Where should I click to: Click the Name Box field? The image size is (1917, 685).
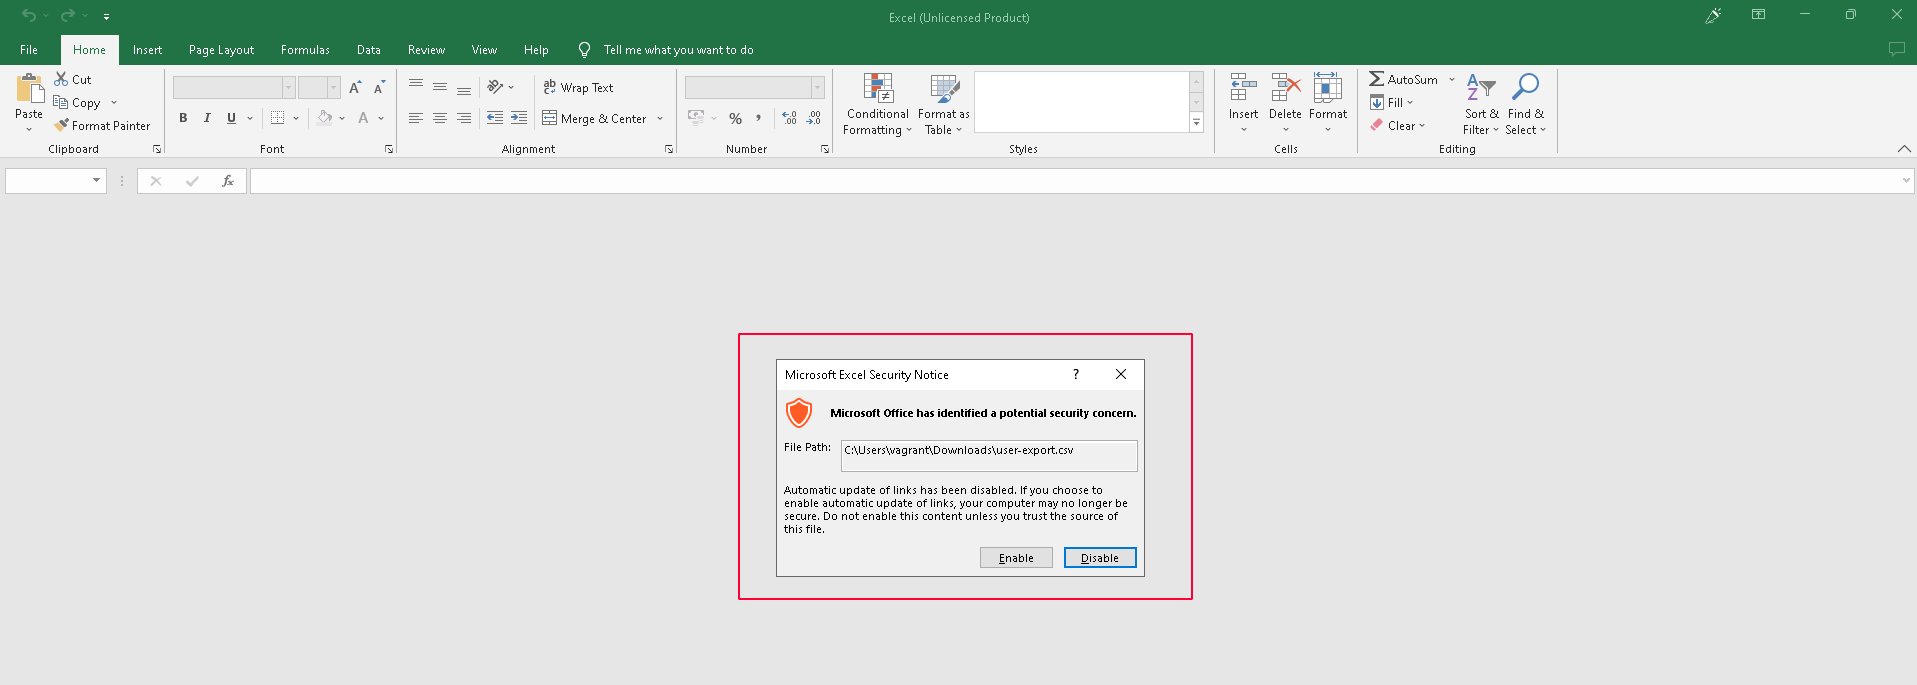point(56,181)
